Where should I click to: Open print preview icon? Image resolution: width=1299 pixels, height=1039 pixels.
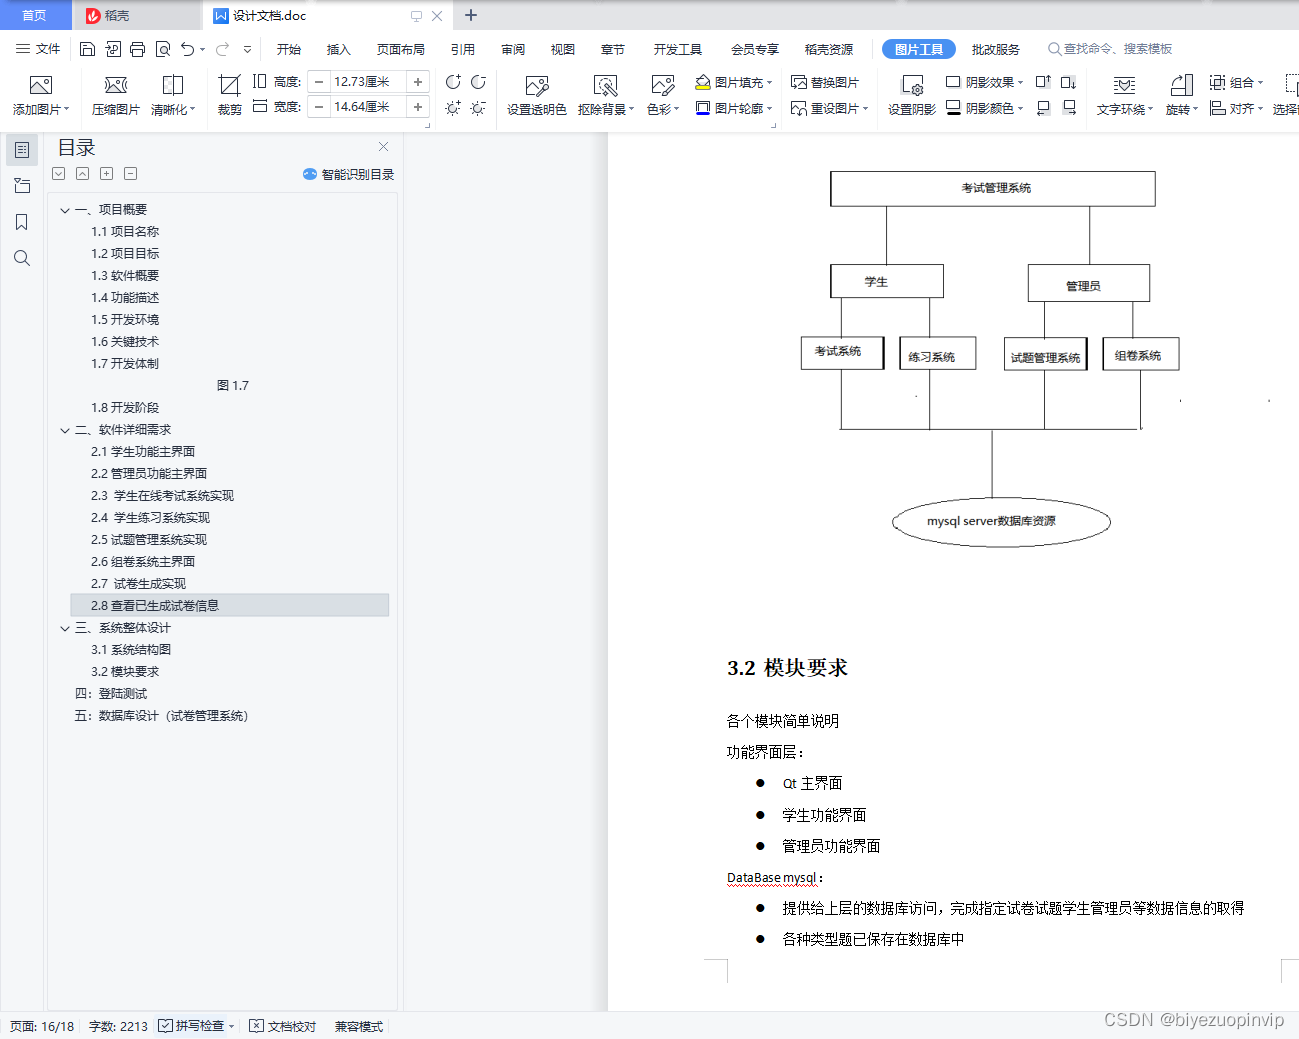[x=163, y=49]
